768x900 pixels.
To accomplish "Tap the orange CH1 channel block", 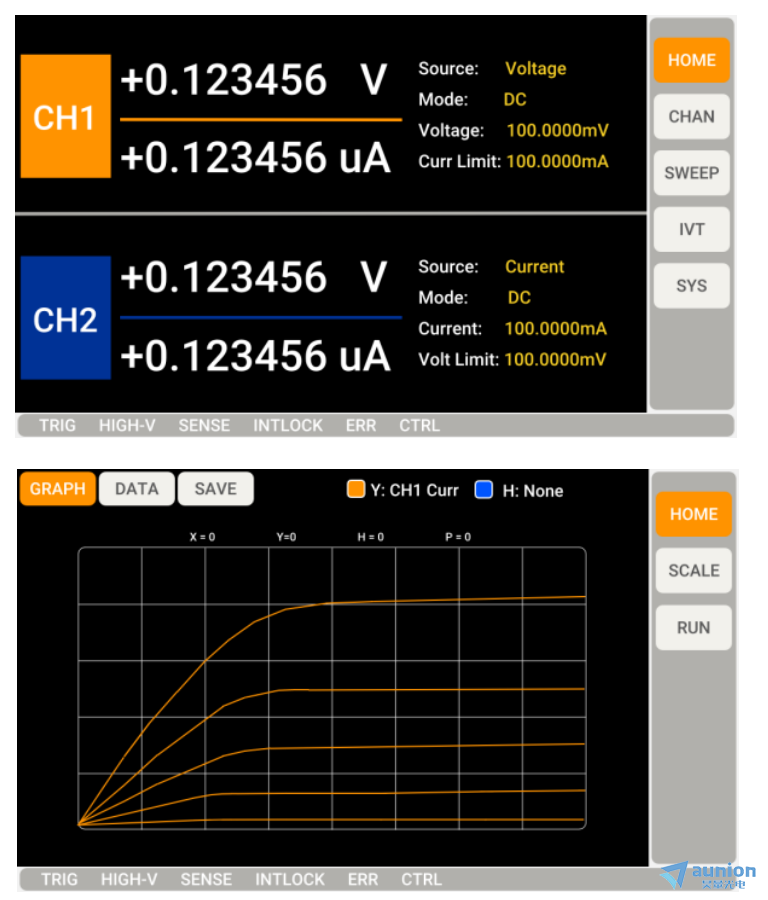I will click(x=65, y=117).
